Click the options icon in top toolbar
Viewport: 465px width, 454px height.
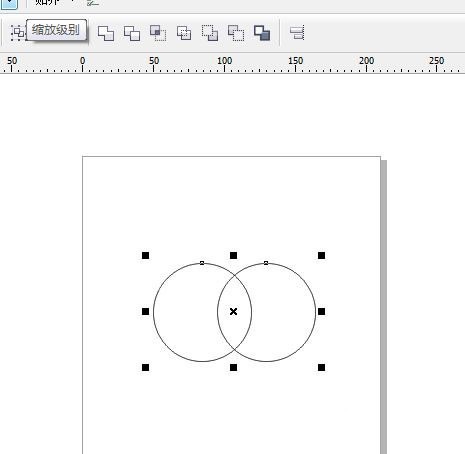[93, 3]
